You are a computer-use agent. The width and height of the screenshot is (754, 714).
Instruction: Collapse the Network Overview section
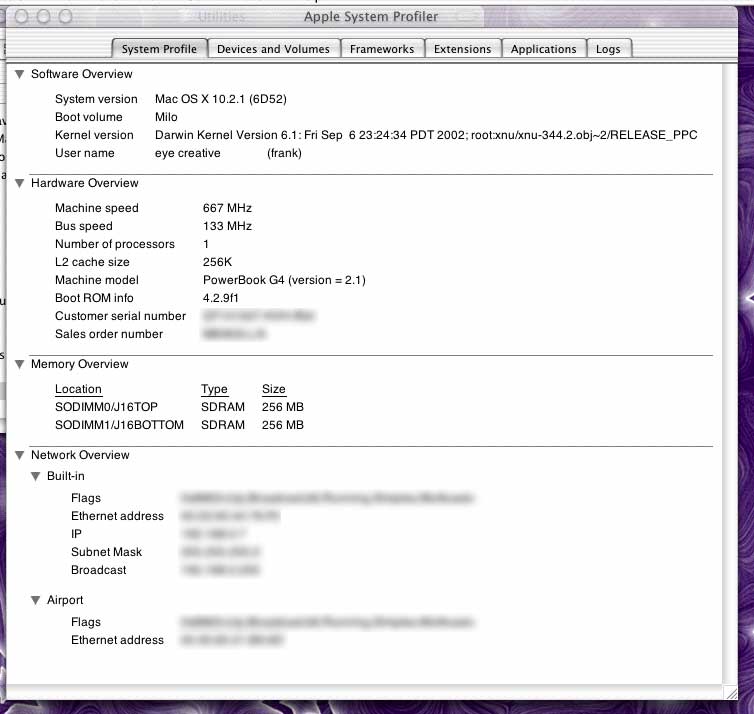point(20,455)
